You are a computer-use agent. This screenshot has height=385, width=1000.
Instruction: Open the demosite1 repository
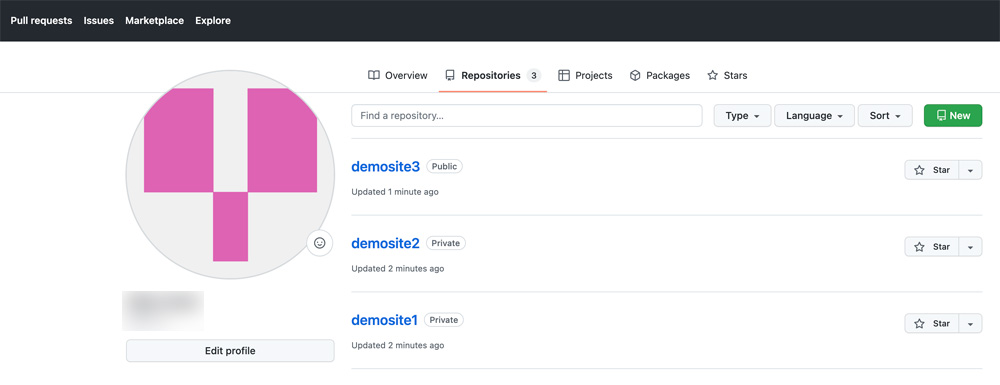coord(385,320)
